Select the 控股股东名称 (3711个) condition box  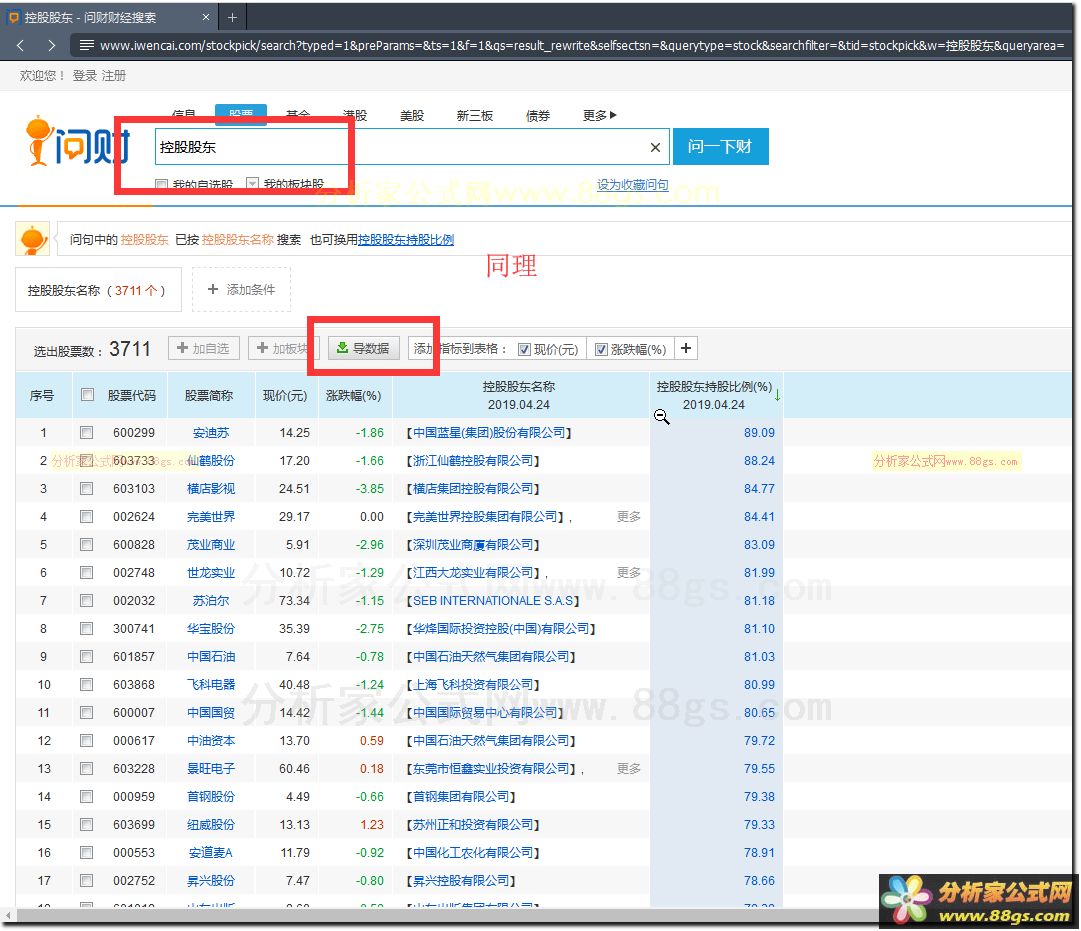[x=98, y=290]
